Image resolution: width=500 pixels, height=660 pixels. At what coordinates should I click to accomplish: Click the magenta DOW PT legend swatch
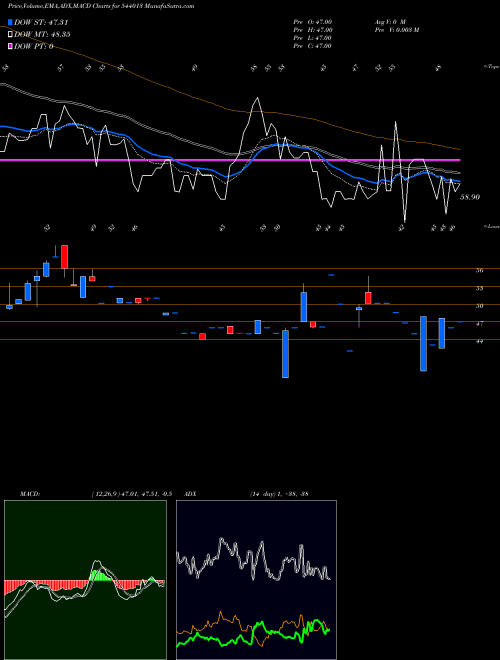coord(10,46)
